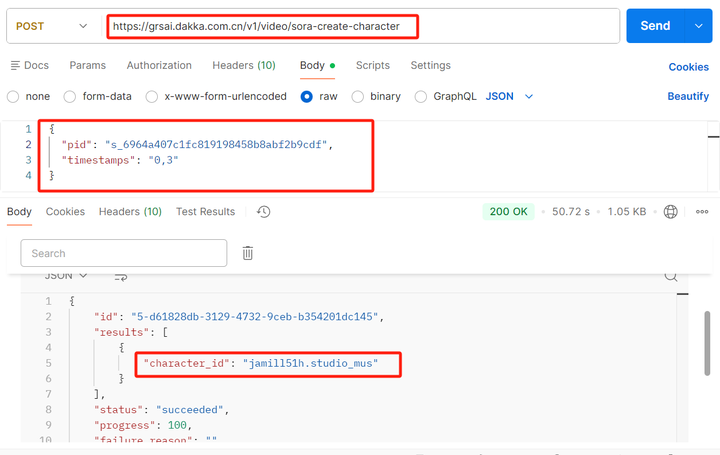Viewport: 720px width, 455px height.
Task: Click the progress value 100
Action: click(x=177, y=425)
